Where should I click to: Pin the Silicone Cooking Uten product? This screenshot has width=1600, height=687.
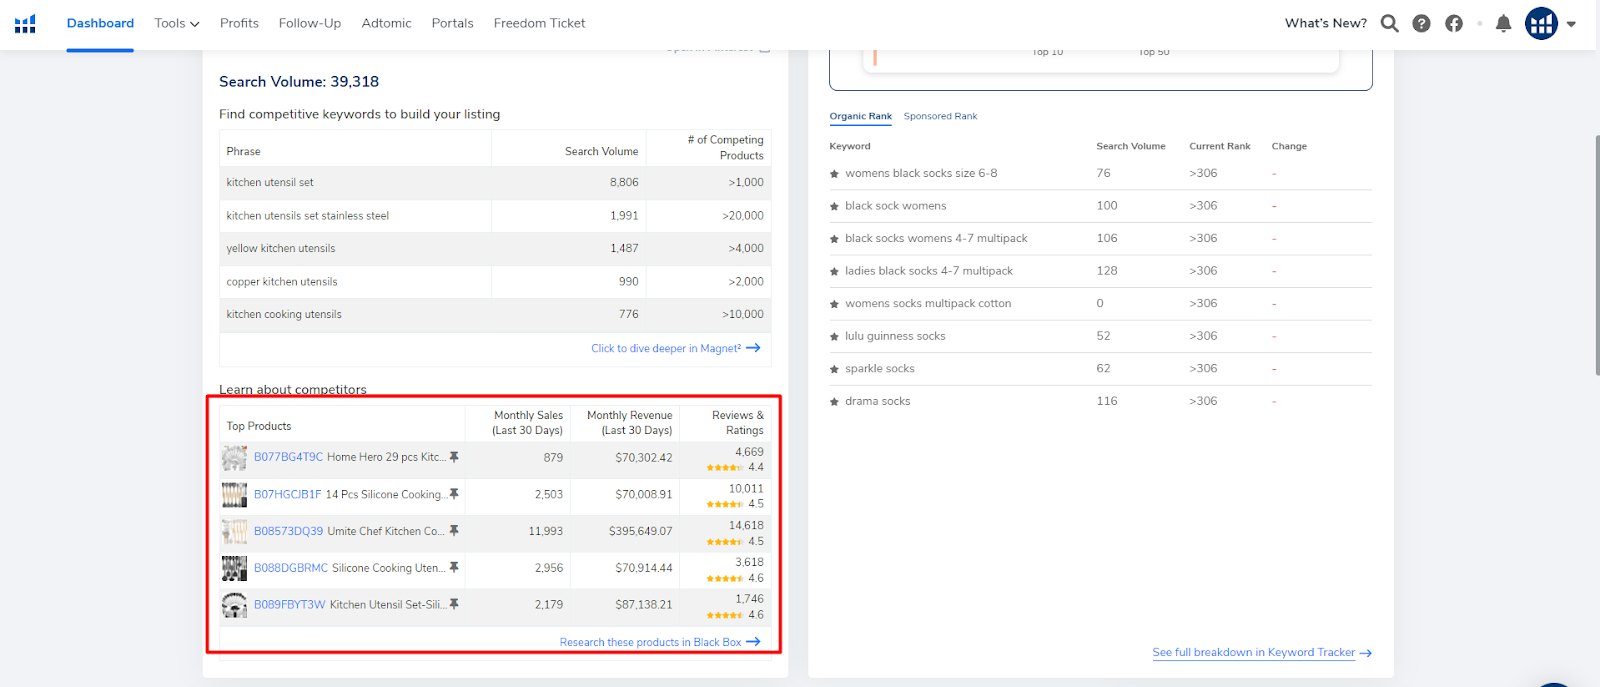pos(454,568)
